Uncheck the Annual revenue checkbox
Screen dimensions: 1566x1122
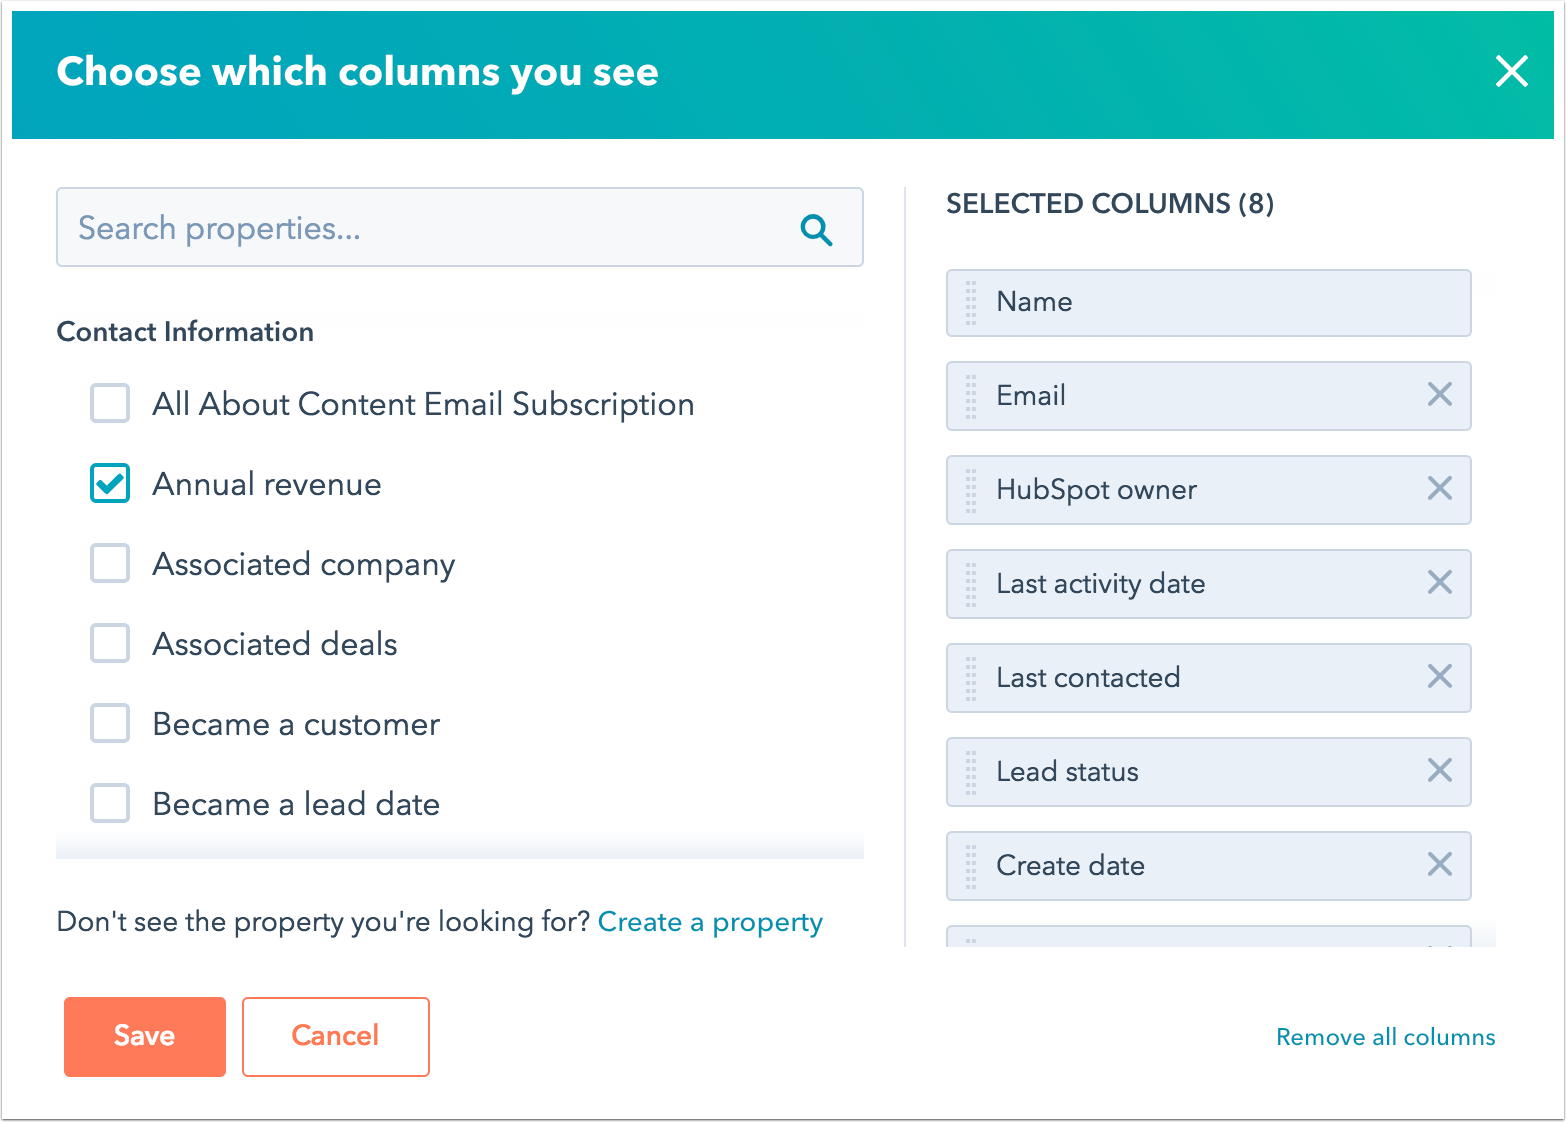110,483
